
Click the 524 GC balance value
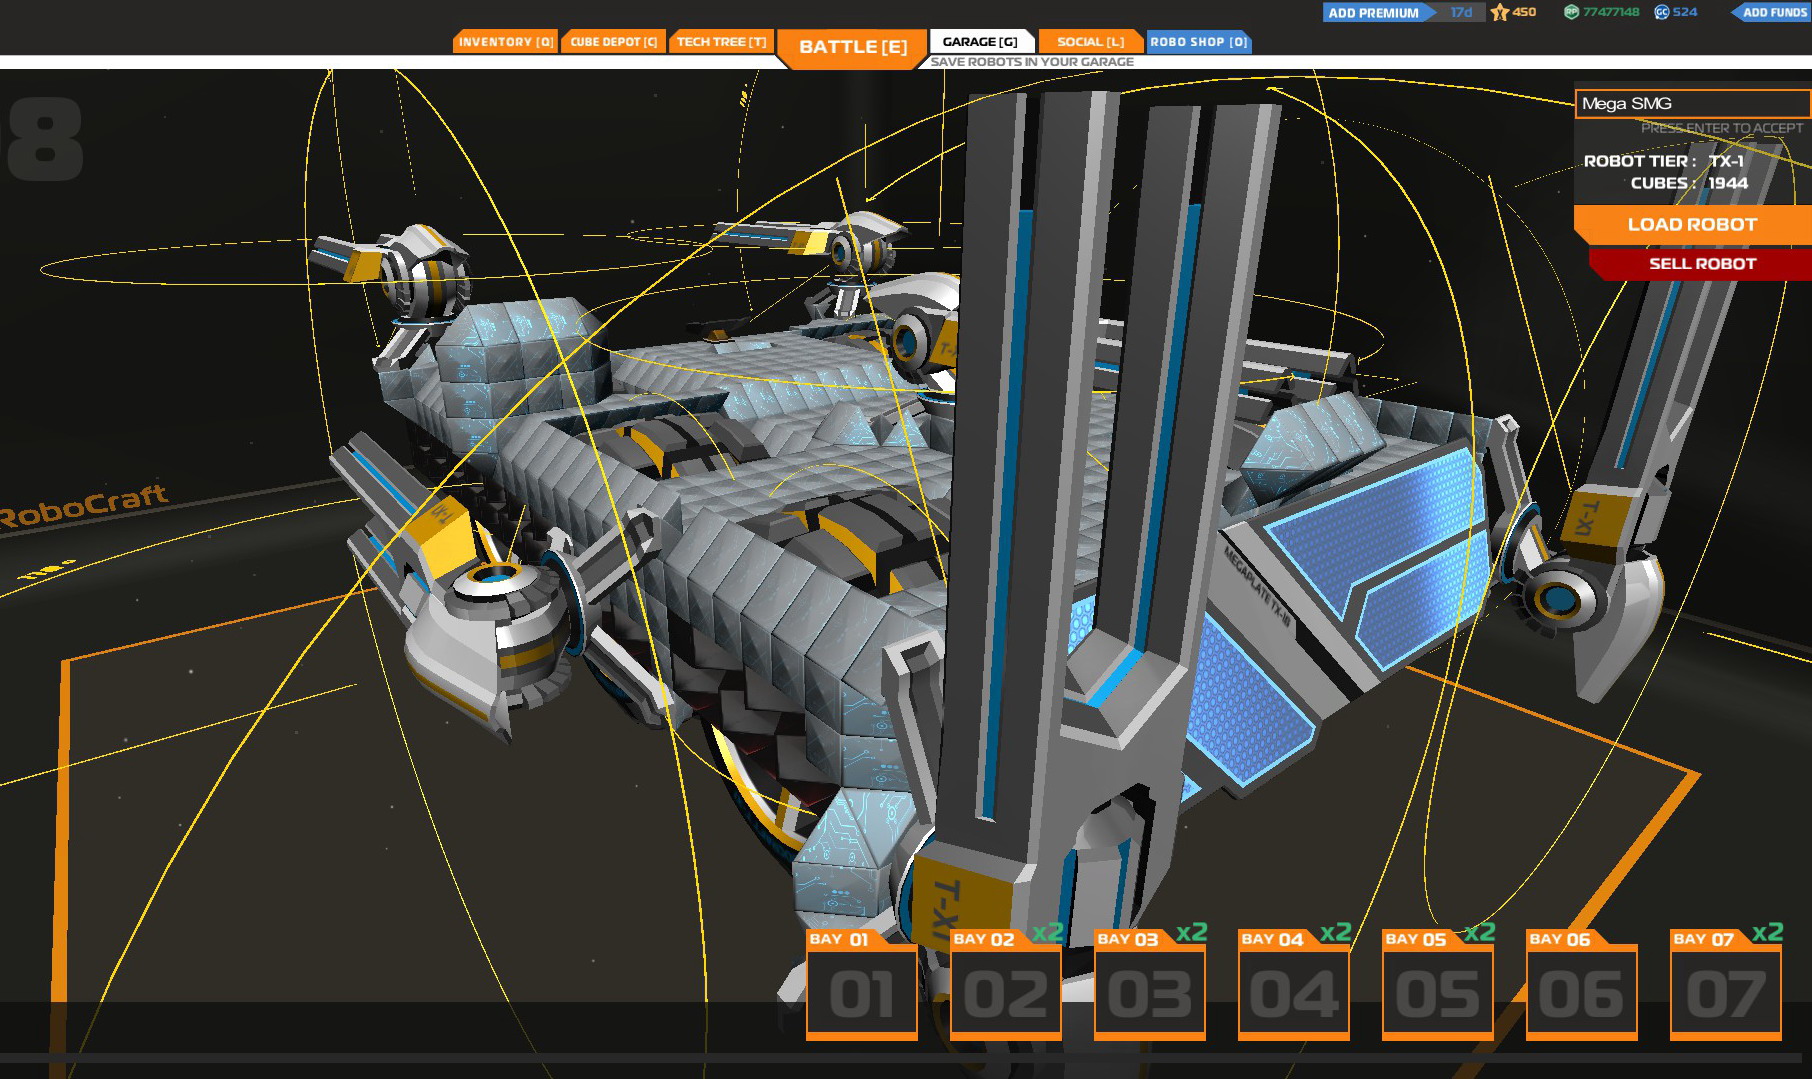click(x=1685, y=12)
